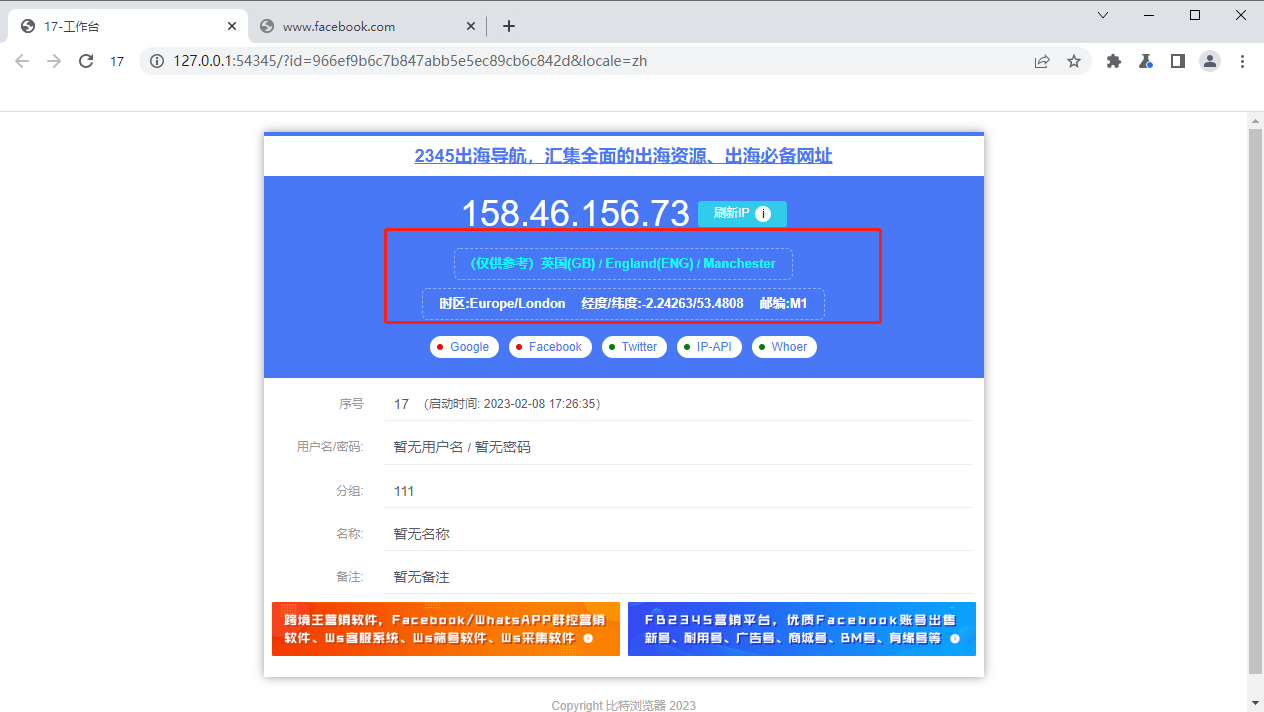Click the Whoer check pill

tap(783, 347)
